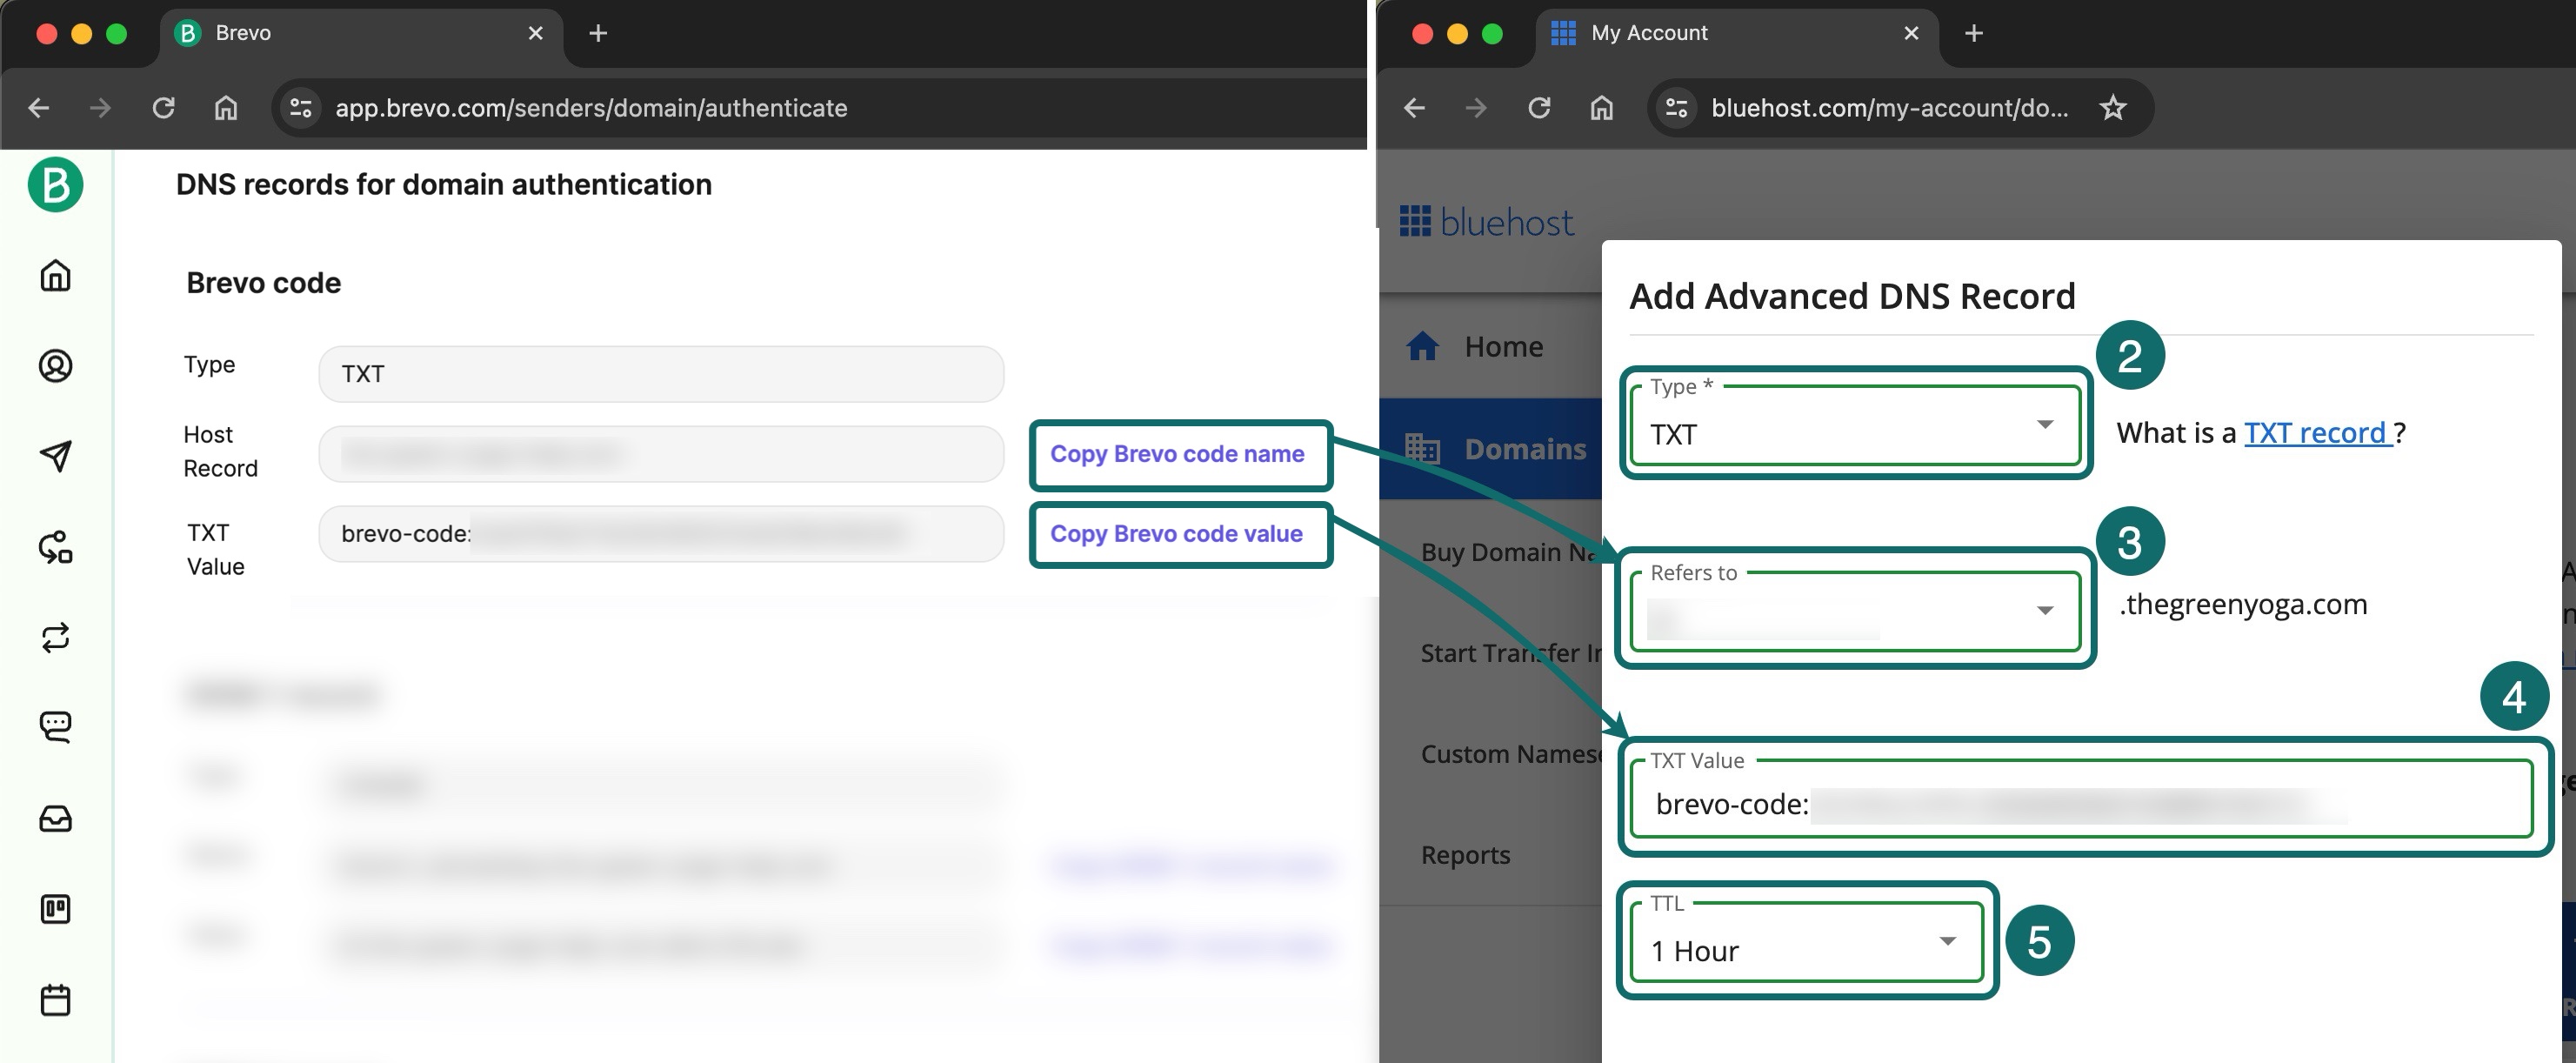Open the Brevo inbox icon
Screen dimensions: 2576x1063
click(x=56, y=819)
